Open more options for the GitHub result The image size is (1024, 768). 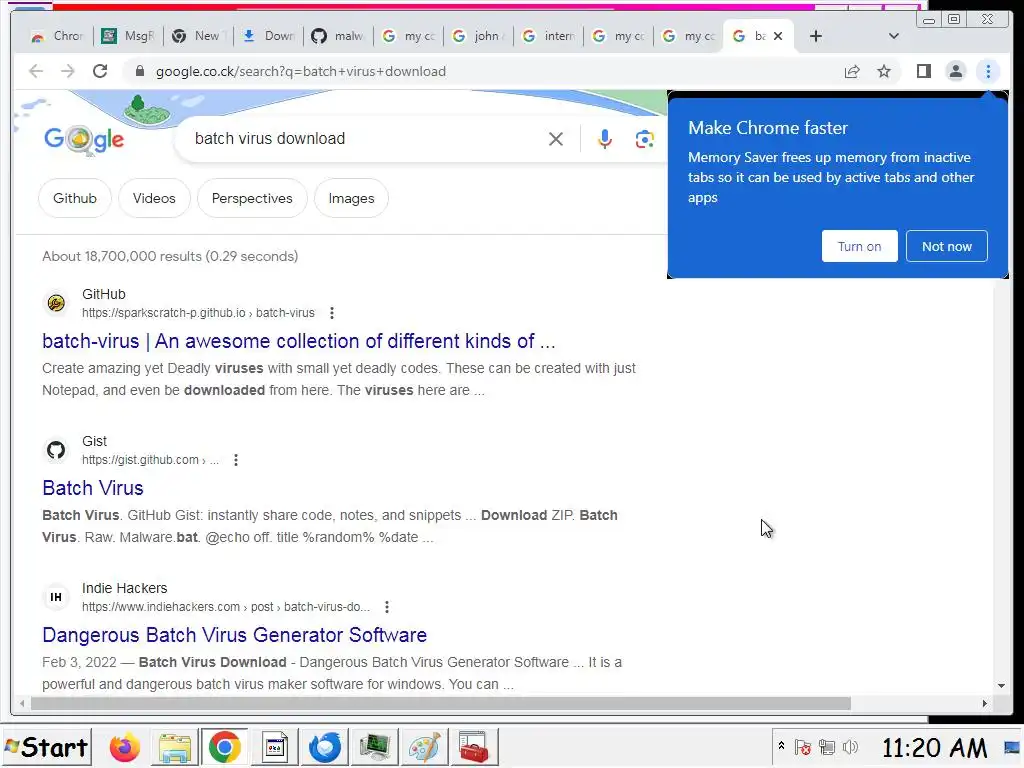[x=332, y=313]
